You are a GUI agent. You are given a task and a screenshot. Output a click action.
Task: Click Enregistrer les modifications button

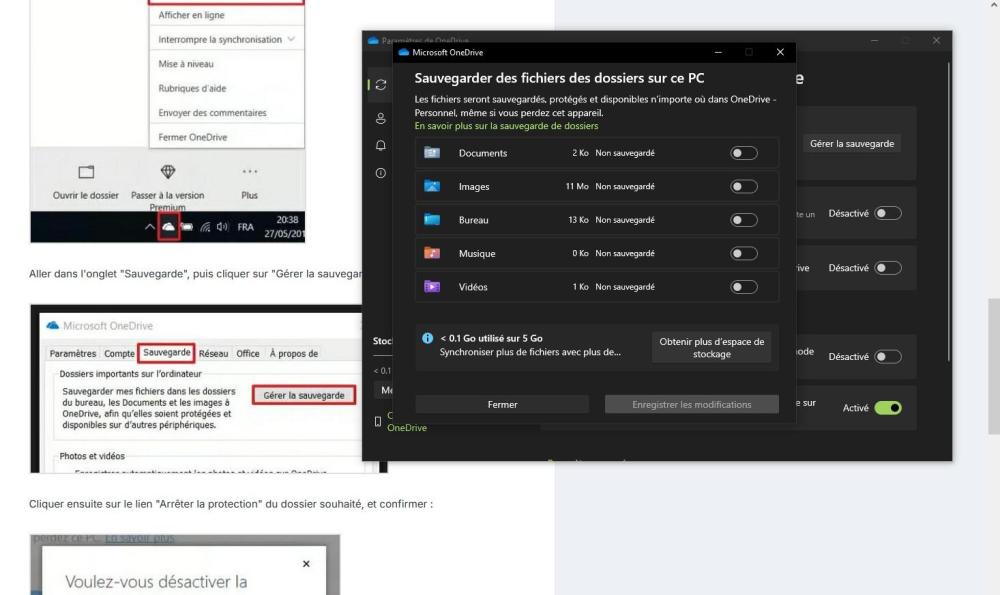(x=691, y=404)
